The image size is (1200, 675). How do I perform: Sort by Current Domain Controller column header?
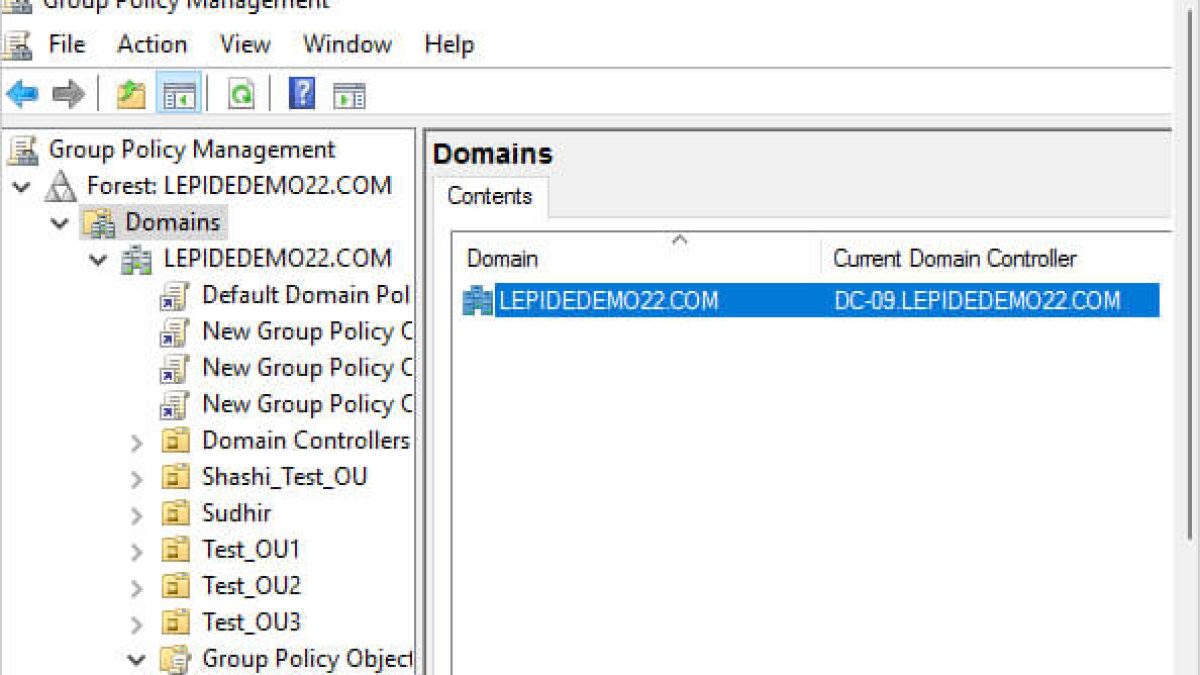click(997, 259)
